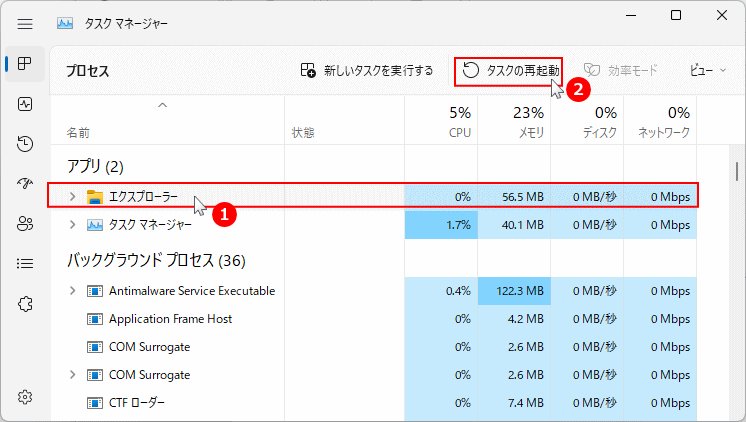Open the App history sidebar icon

25,144
